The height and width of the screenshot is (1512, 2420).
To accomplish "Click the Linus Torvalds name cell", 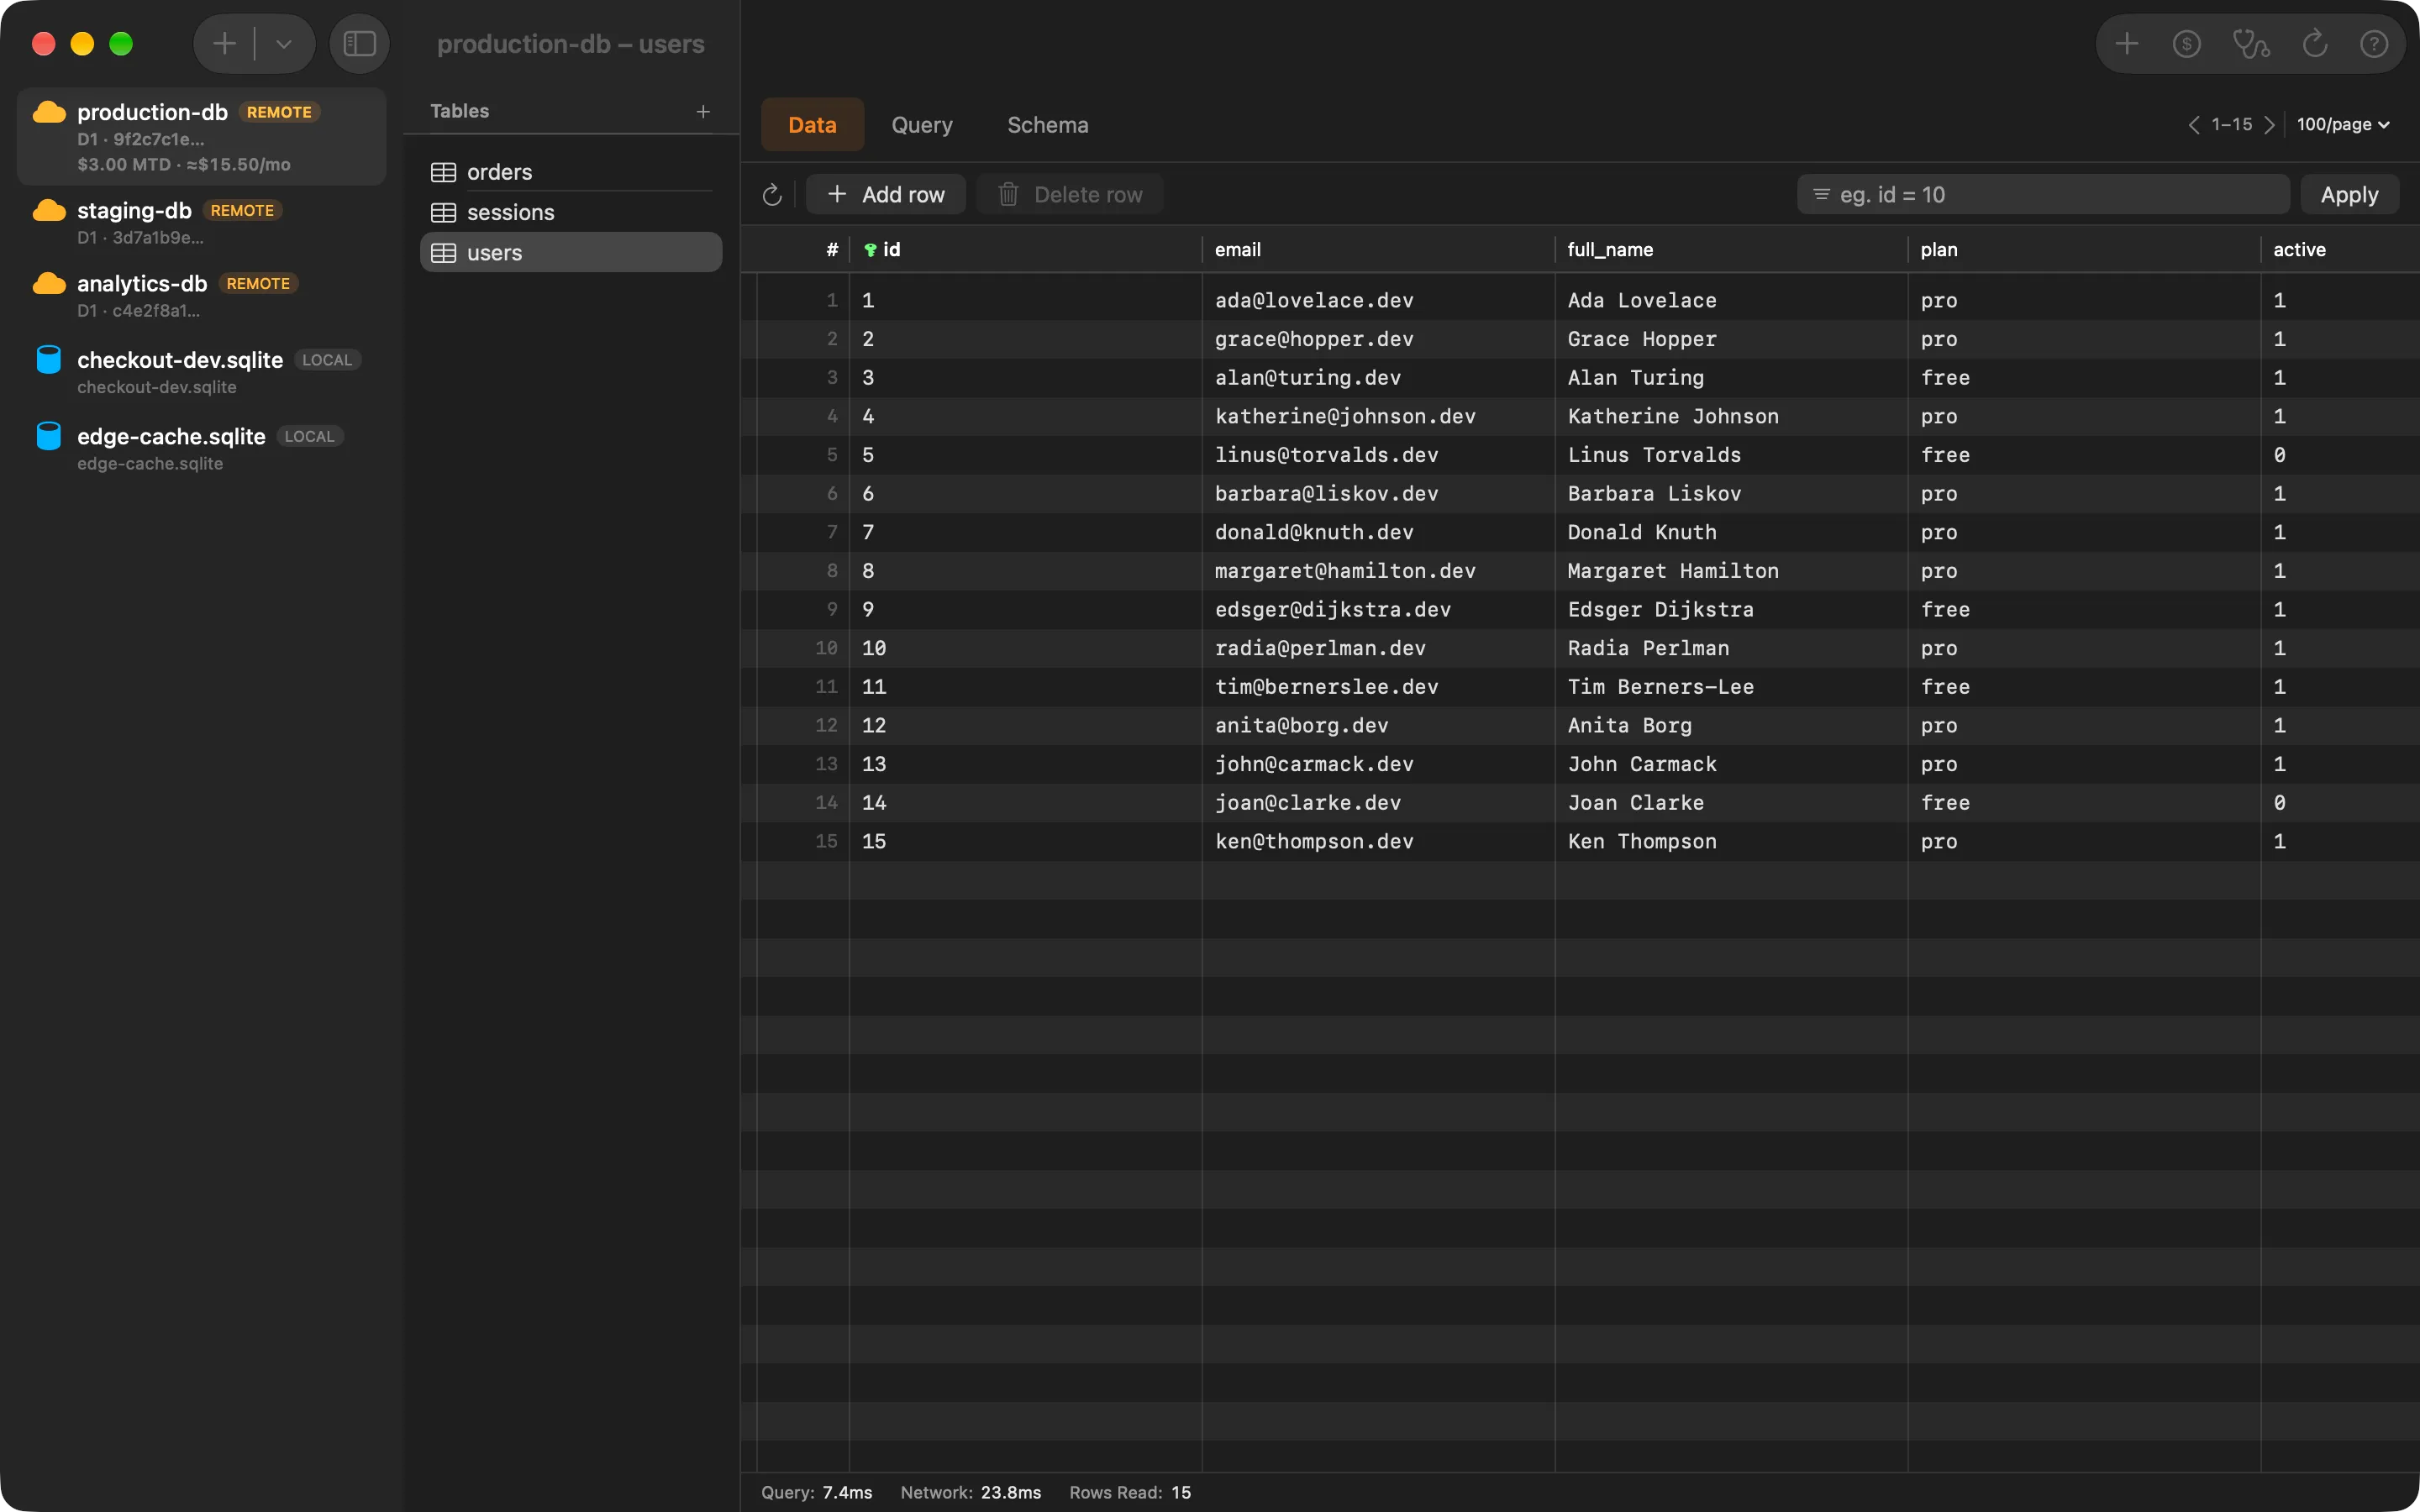I will (x=1731, y=455).
